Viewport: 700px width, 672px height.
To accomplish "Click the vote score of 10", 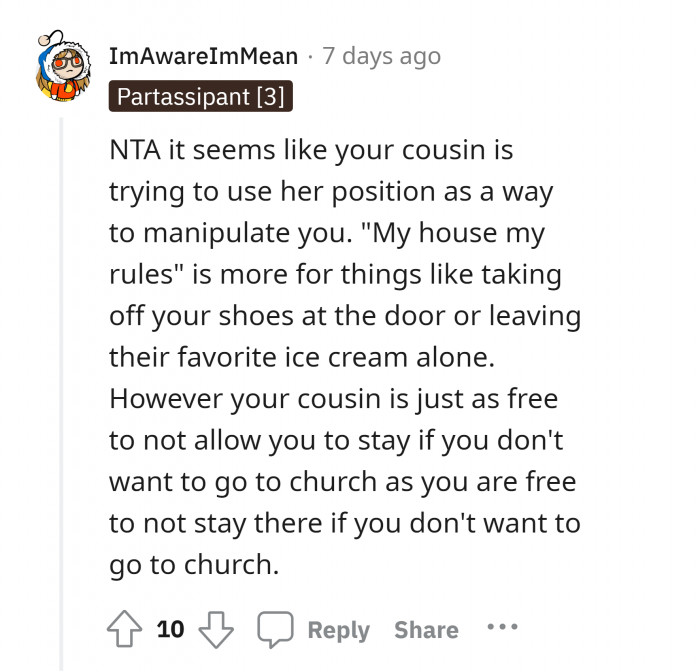I will [171, 629].
